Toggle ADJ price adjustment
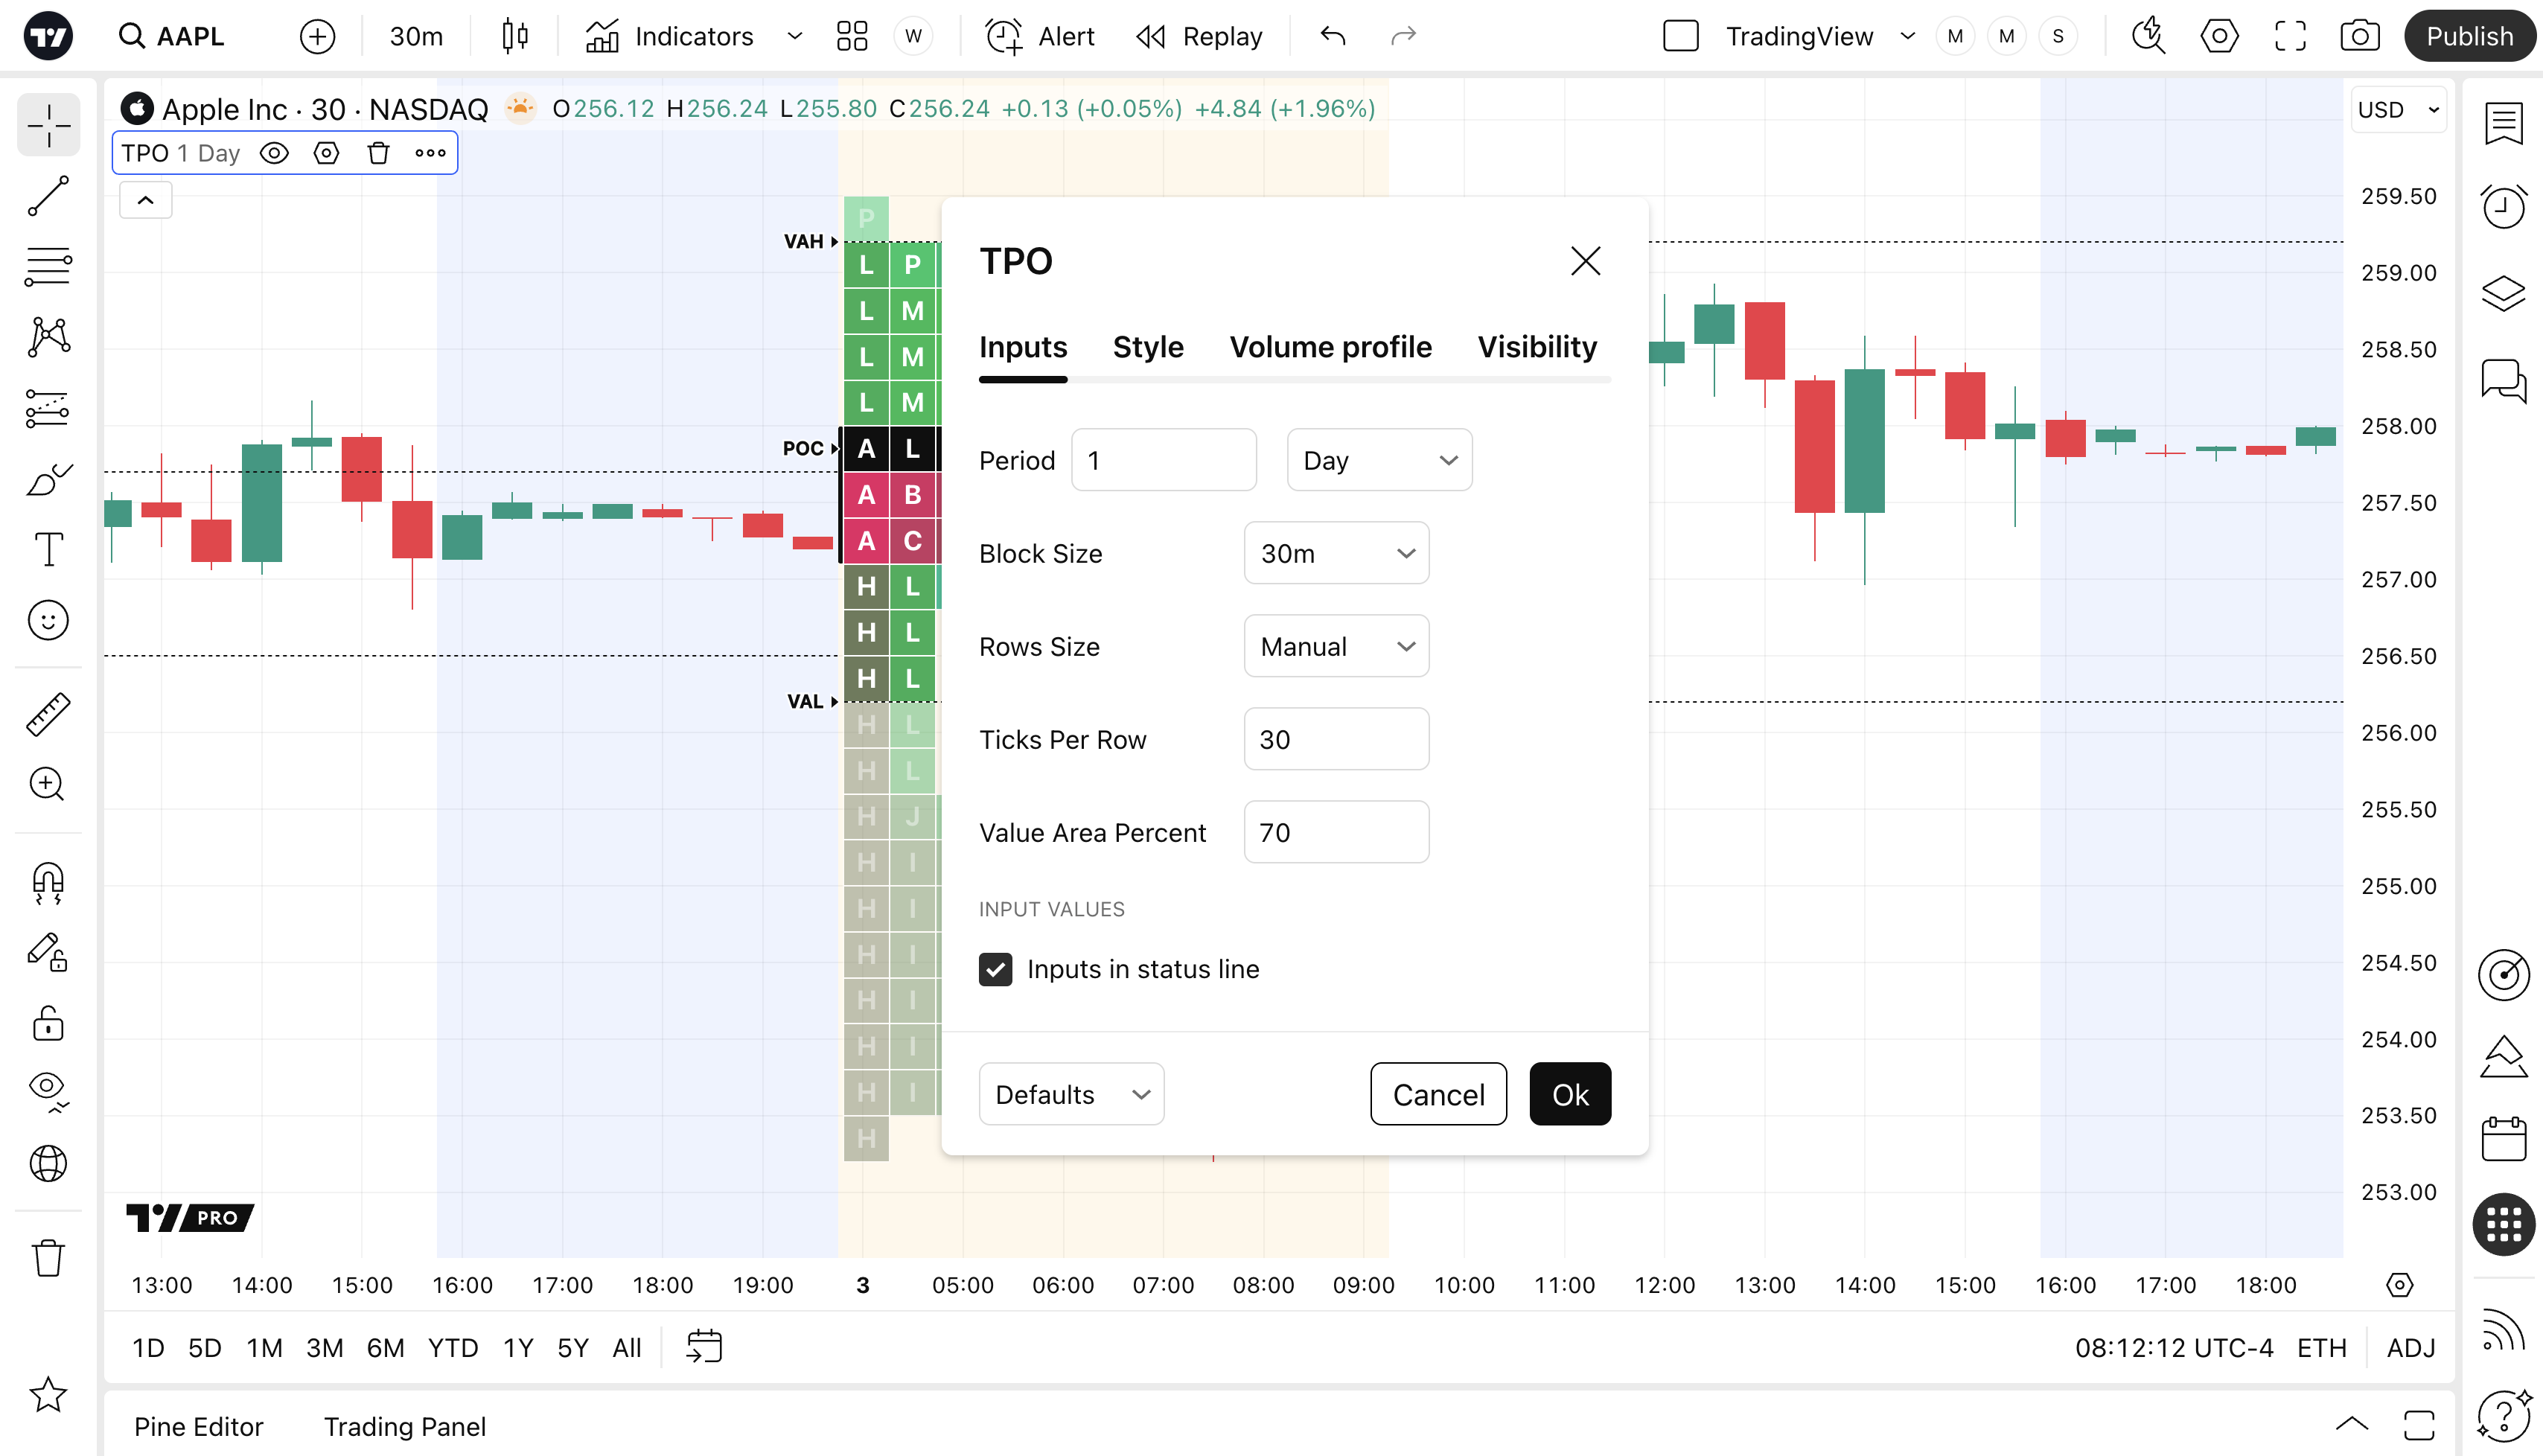The height and width of the screenshot is (1456, 2543). point(2410,1348)
